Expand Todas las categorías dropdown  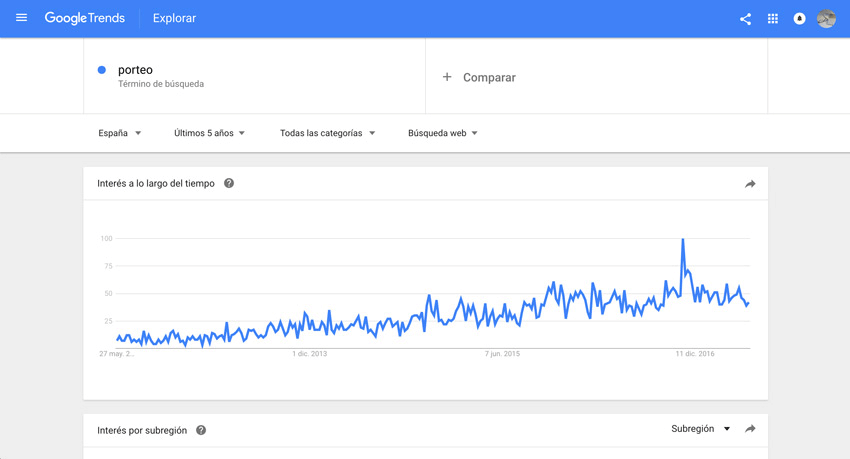tap(327, 133)
